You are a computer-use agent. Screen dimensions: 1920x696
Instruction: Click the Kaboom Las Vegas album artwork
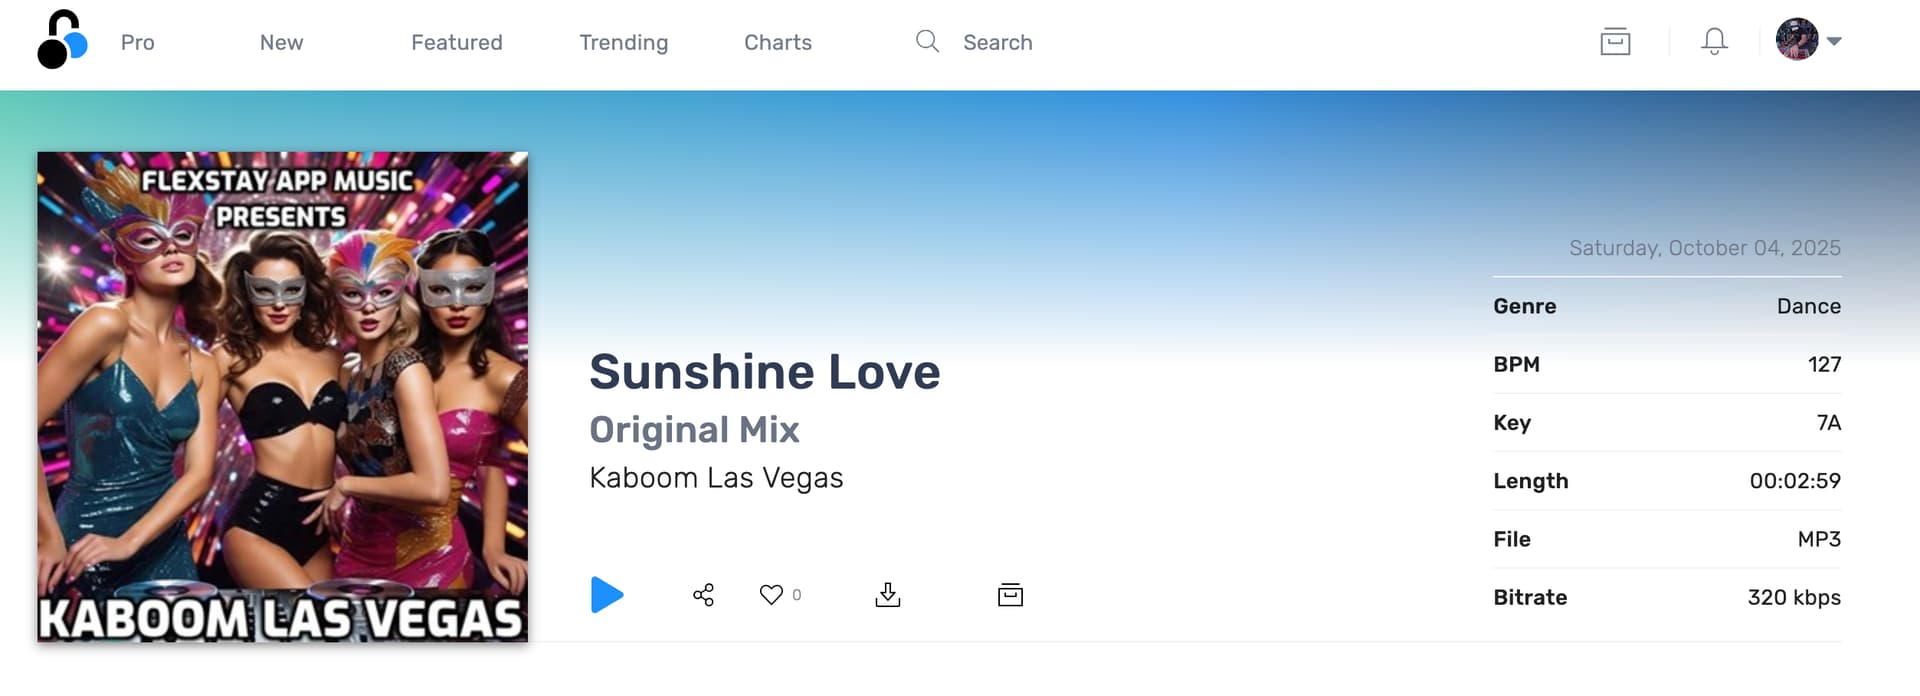click(x=282, y=397)
